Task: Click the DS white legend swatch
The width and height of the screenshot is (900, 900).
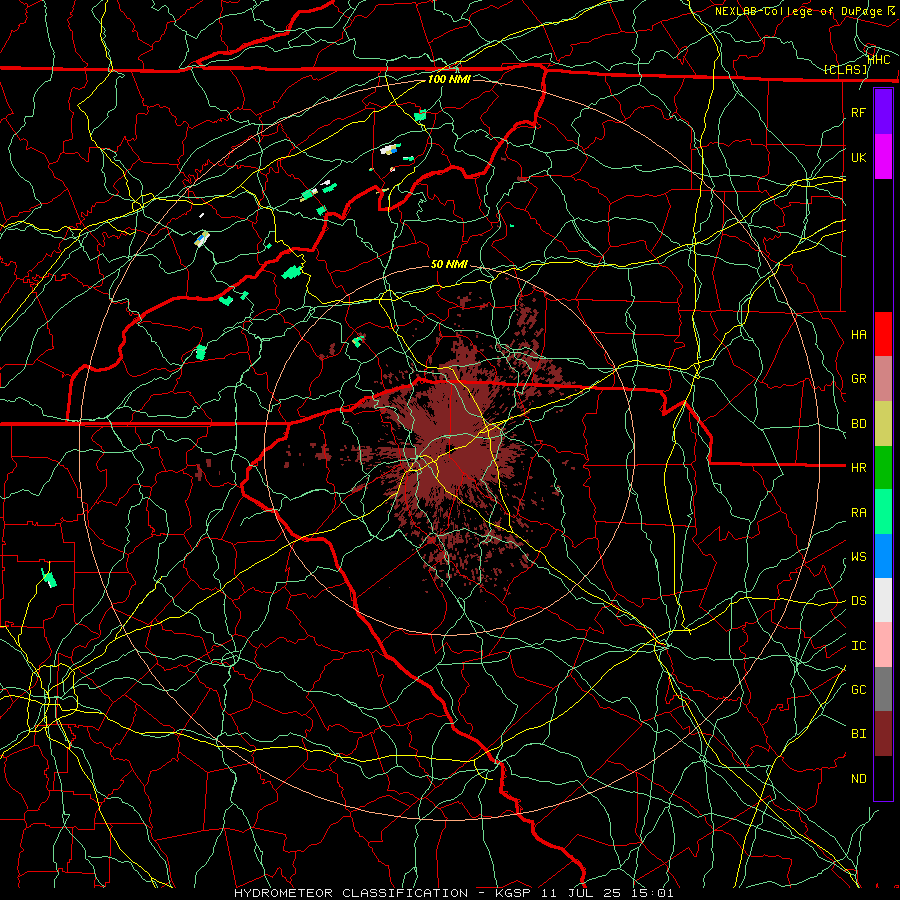Action: 883,600
